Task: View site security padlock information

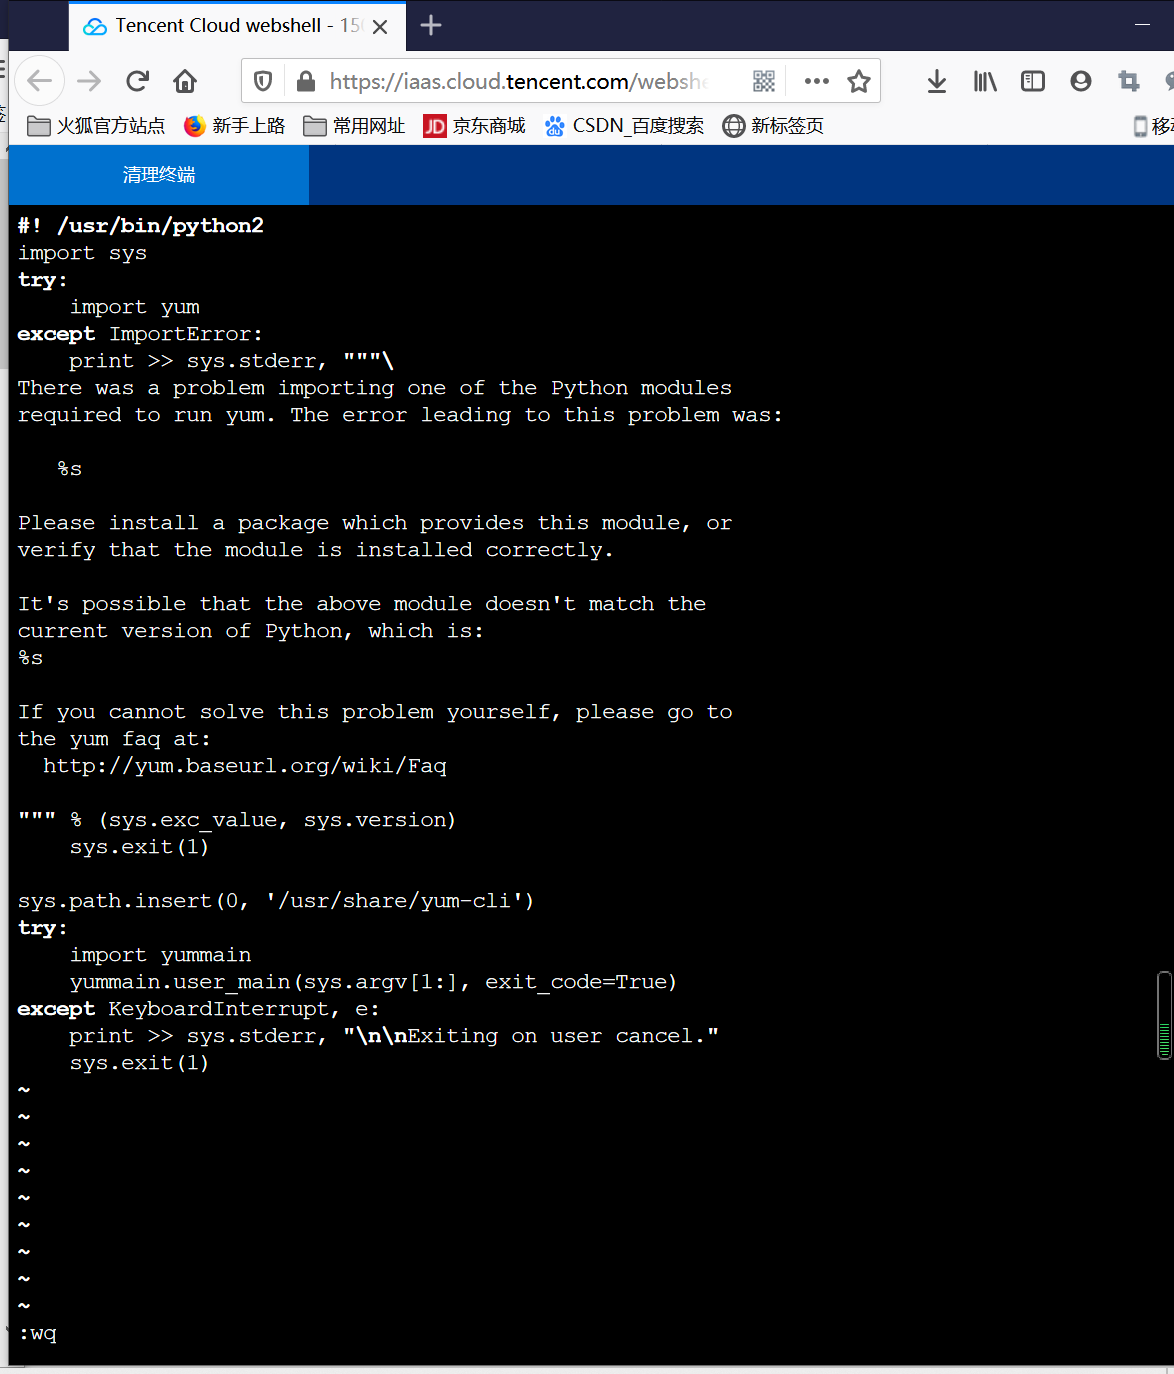Action: (306, 81)
